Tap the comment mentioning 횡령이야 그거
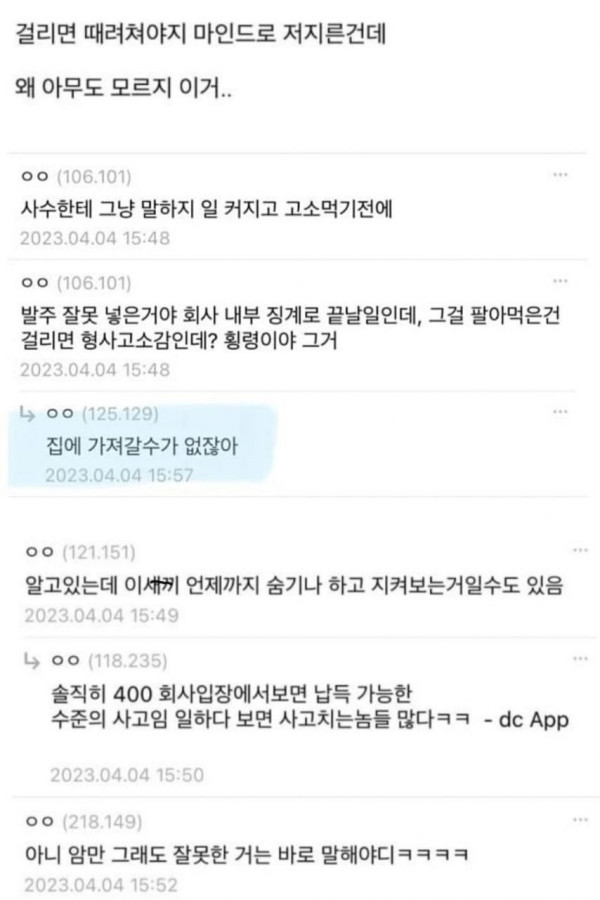 click(290, 328)
